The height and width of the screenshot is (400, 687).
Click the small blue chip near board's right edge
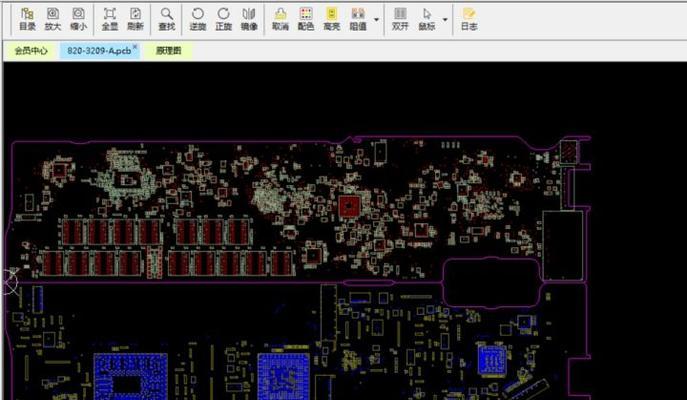point(492,361)
